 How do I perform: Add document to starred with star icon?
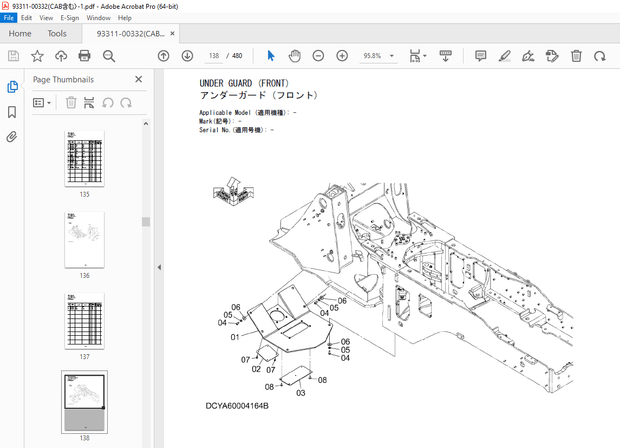[x=37, y=56]
